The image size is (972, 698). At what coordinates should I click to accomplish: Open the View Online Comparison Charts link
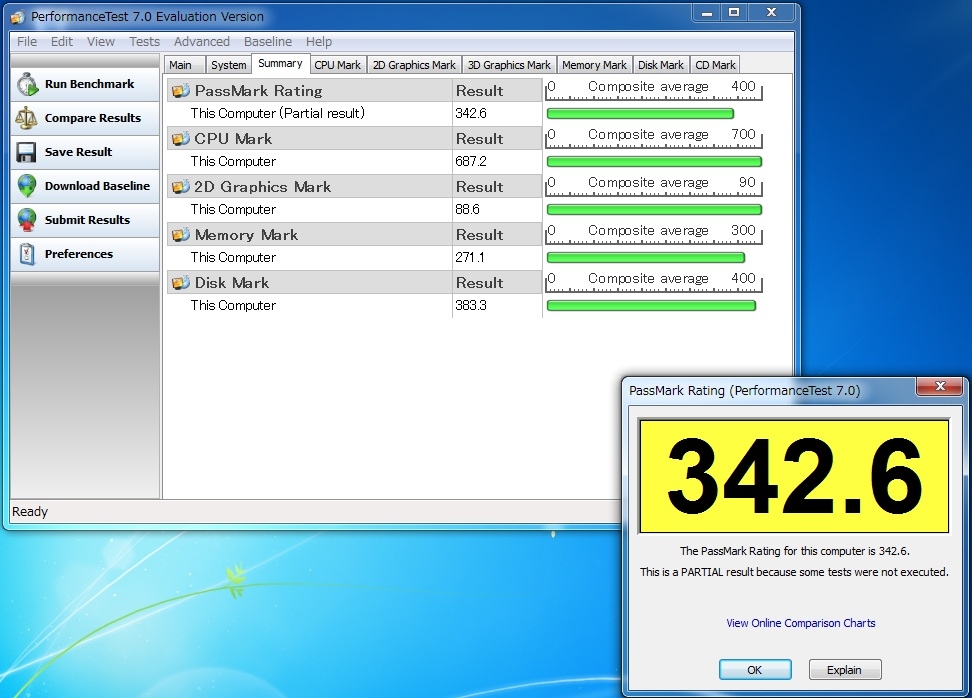(800, 623)
